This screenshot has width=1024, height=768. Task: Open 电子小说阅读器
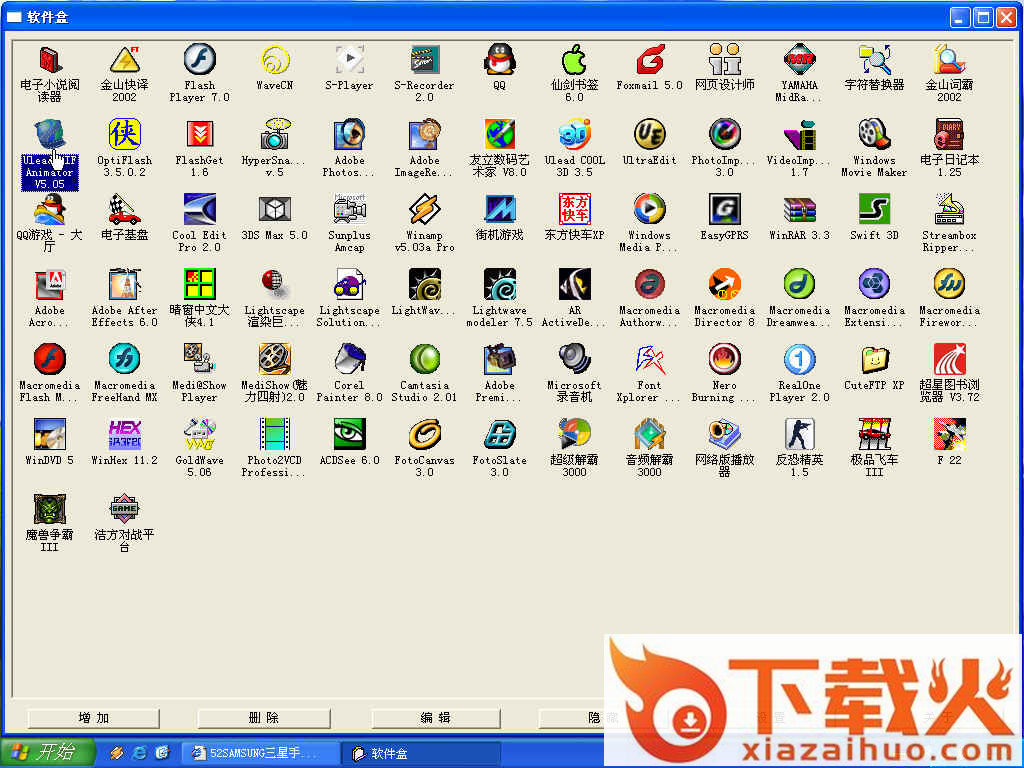click(x=50, y=60)
